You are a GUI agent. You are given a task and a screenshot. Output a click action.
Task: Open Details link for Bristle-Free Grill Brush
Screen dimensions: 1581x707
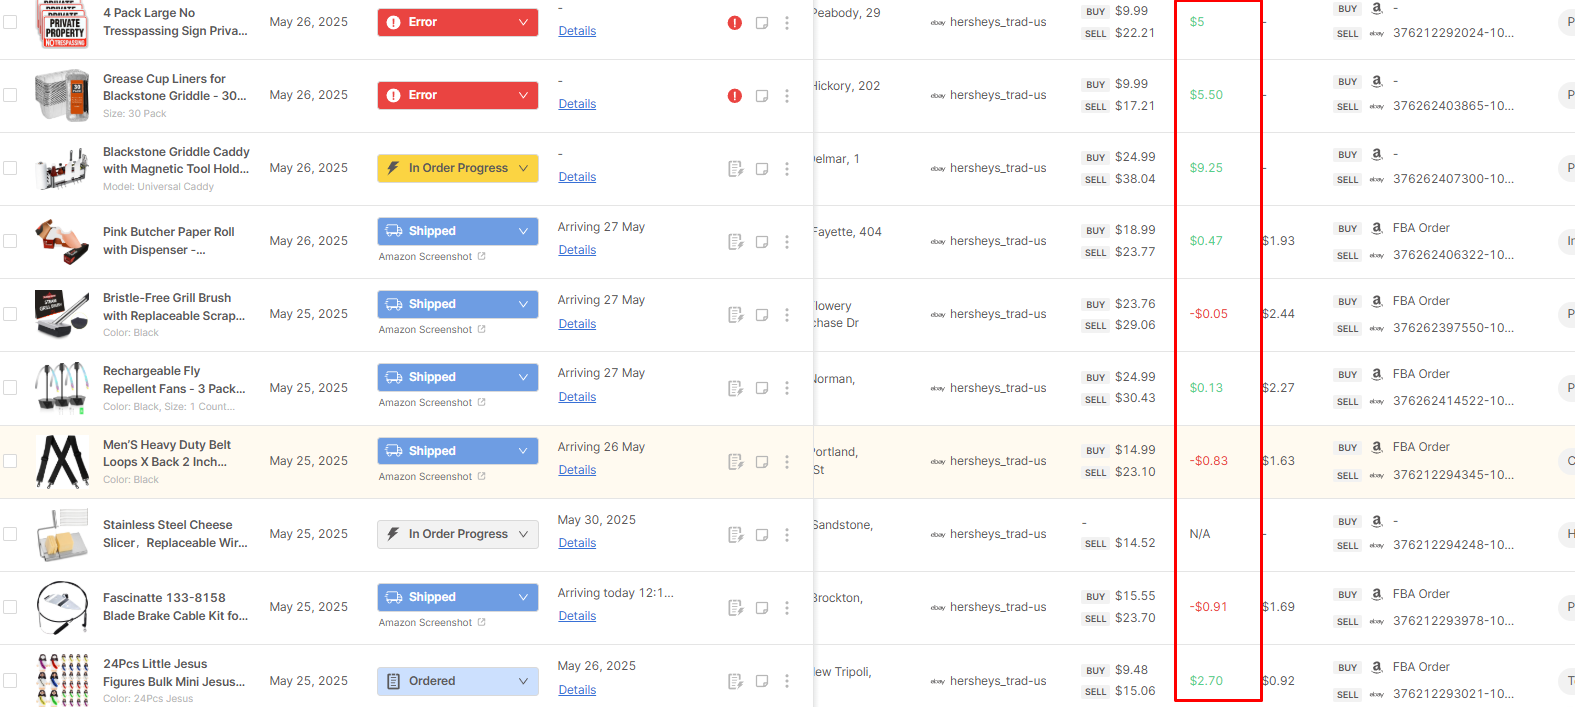577,324
